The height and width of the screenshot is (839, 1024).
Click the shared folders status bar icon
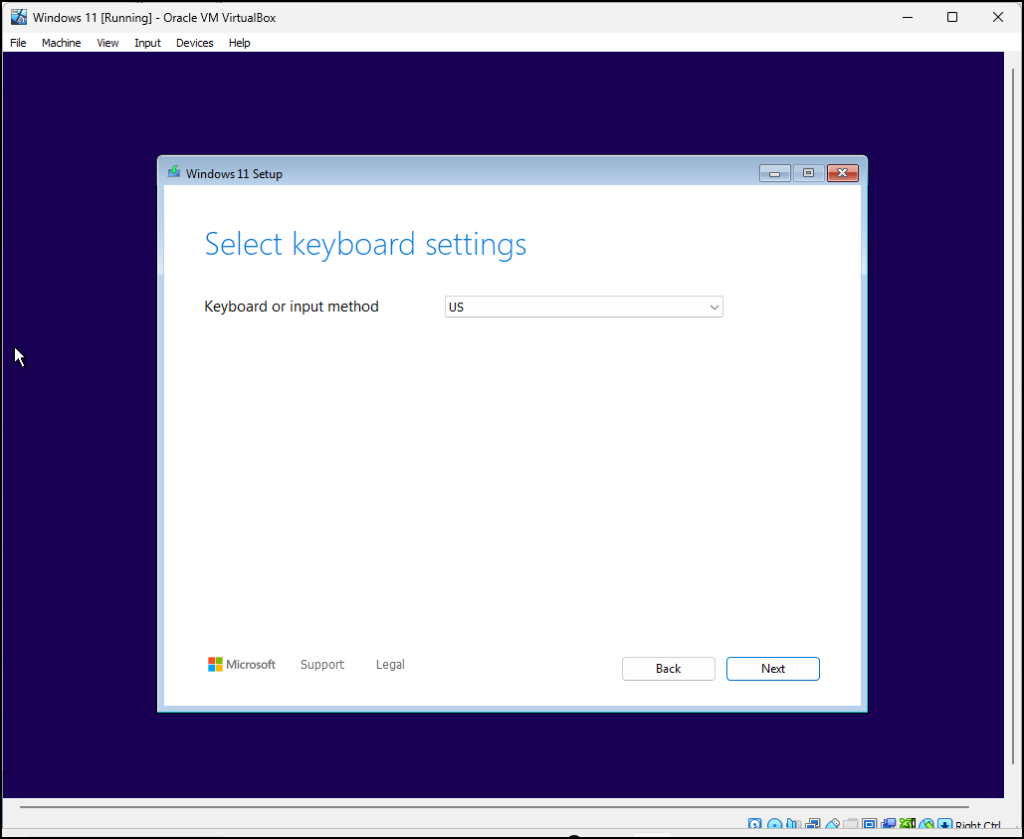pos(850,825)
